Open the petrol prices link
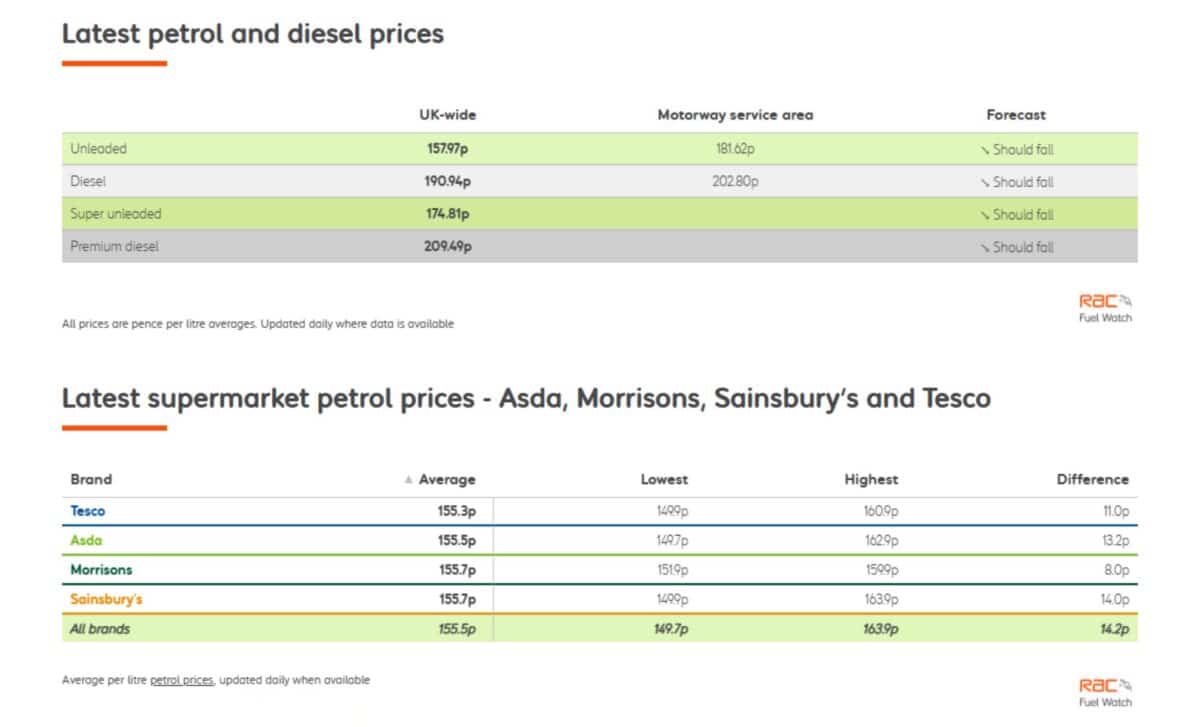 pos(182,680)
